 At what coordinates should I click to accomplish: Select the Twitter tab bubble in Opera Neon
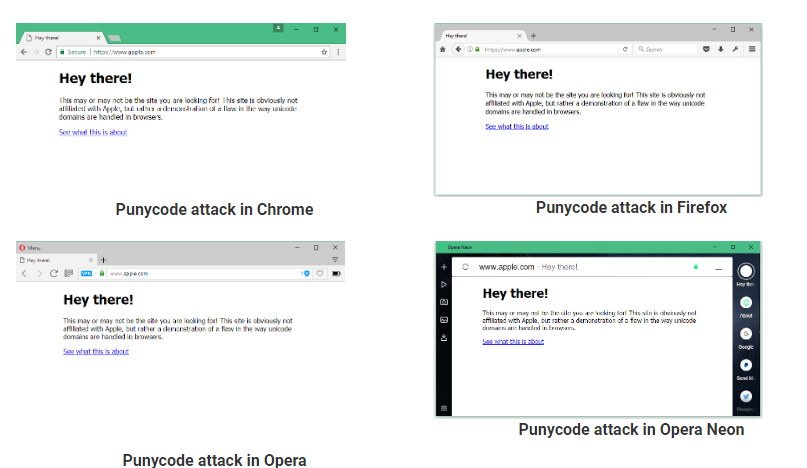click(746, 396)
